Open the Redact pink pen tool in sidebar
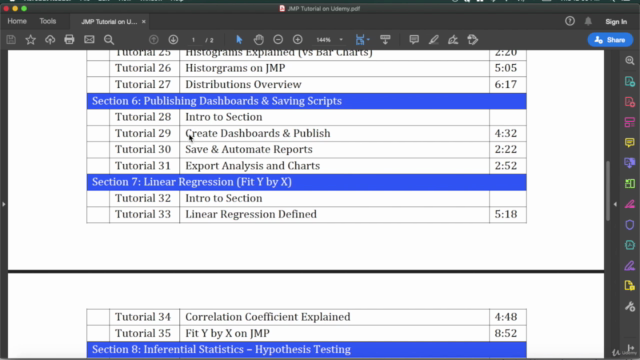Image resolution: width=640 pixels, height=360 pixels. point(630,204)
